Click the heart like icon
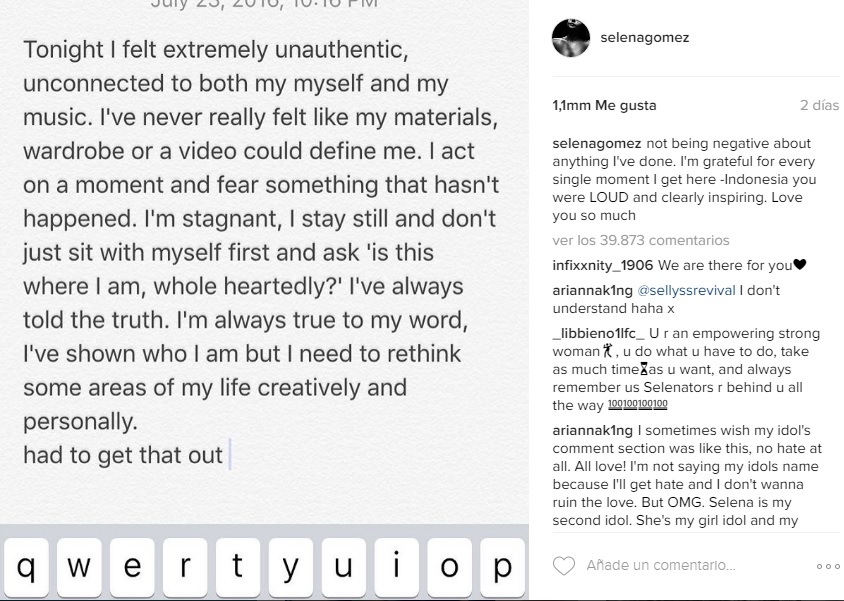 (564, 566)
